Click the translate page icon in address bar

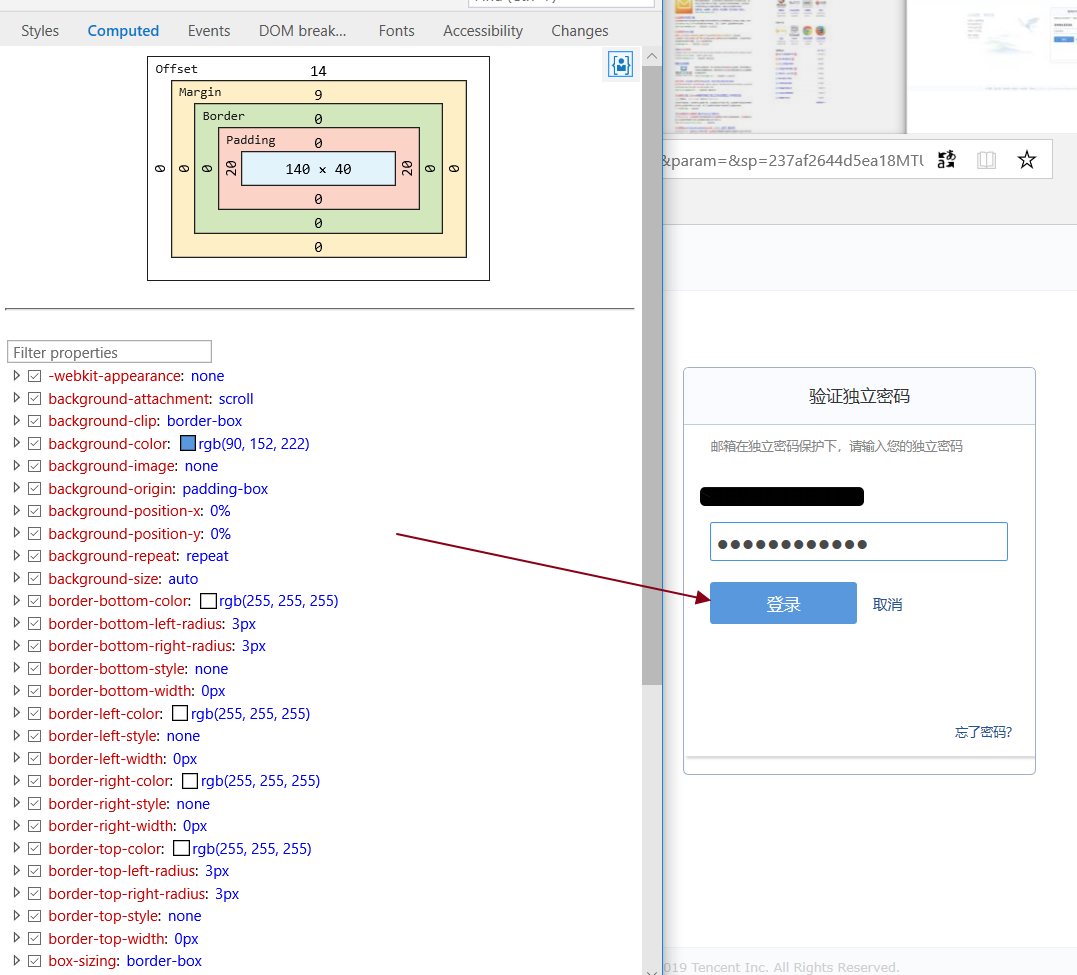946,160
